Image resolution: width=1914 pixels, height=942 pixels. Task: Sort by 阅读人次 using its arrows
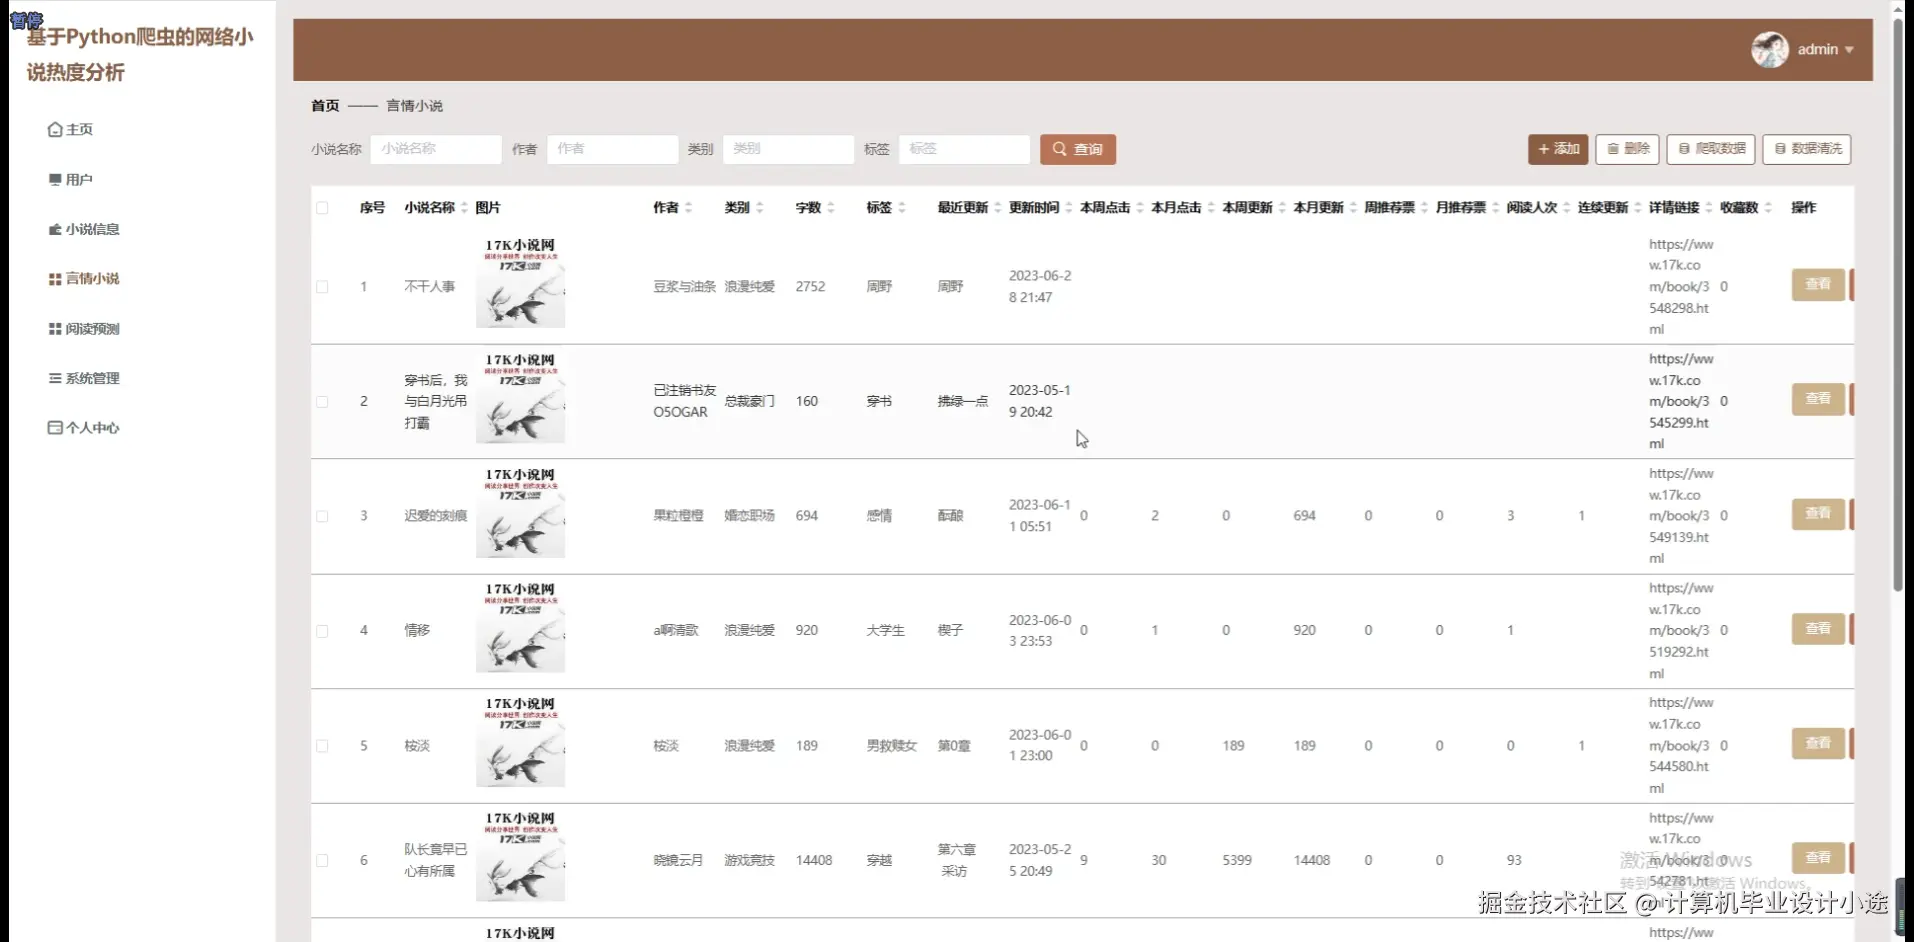click(1566, 208)
